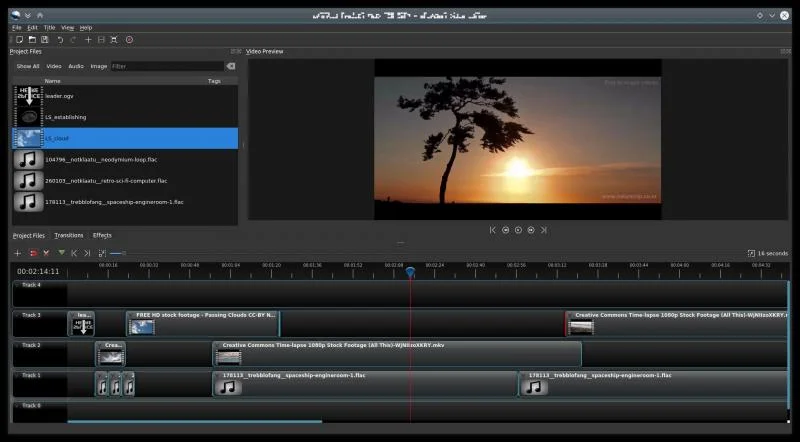800x442 pixels.
Task: Click the Name column header
Action: coord(53,81)
